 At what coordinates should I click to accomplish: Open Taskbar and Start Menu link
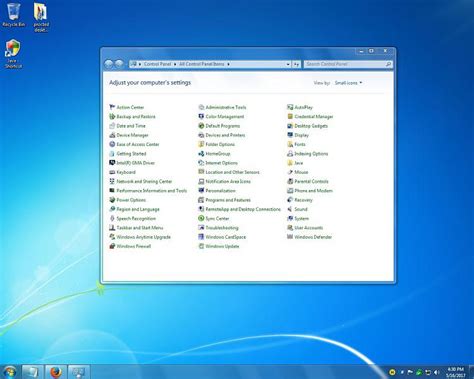[140, 228]
